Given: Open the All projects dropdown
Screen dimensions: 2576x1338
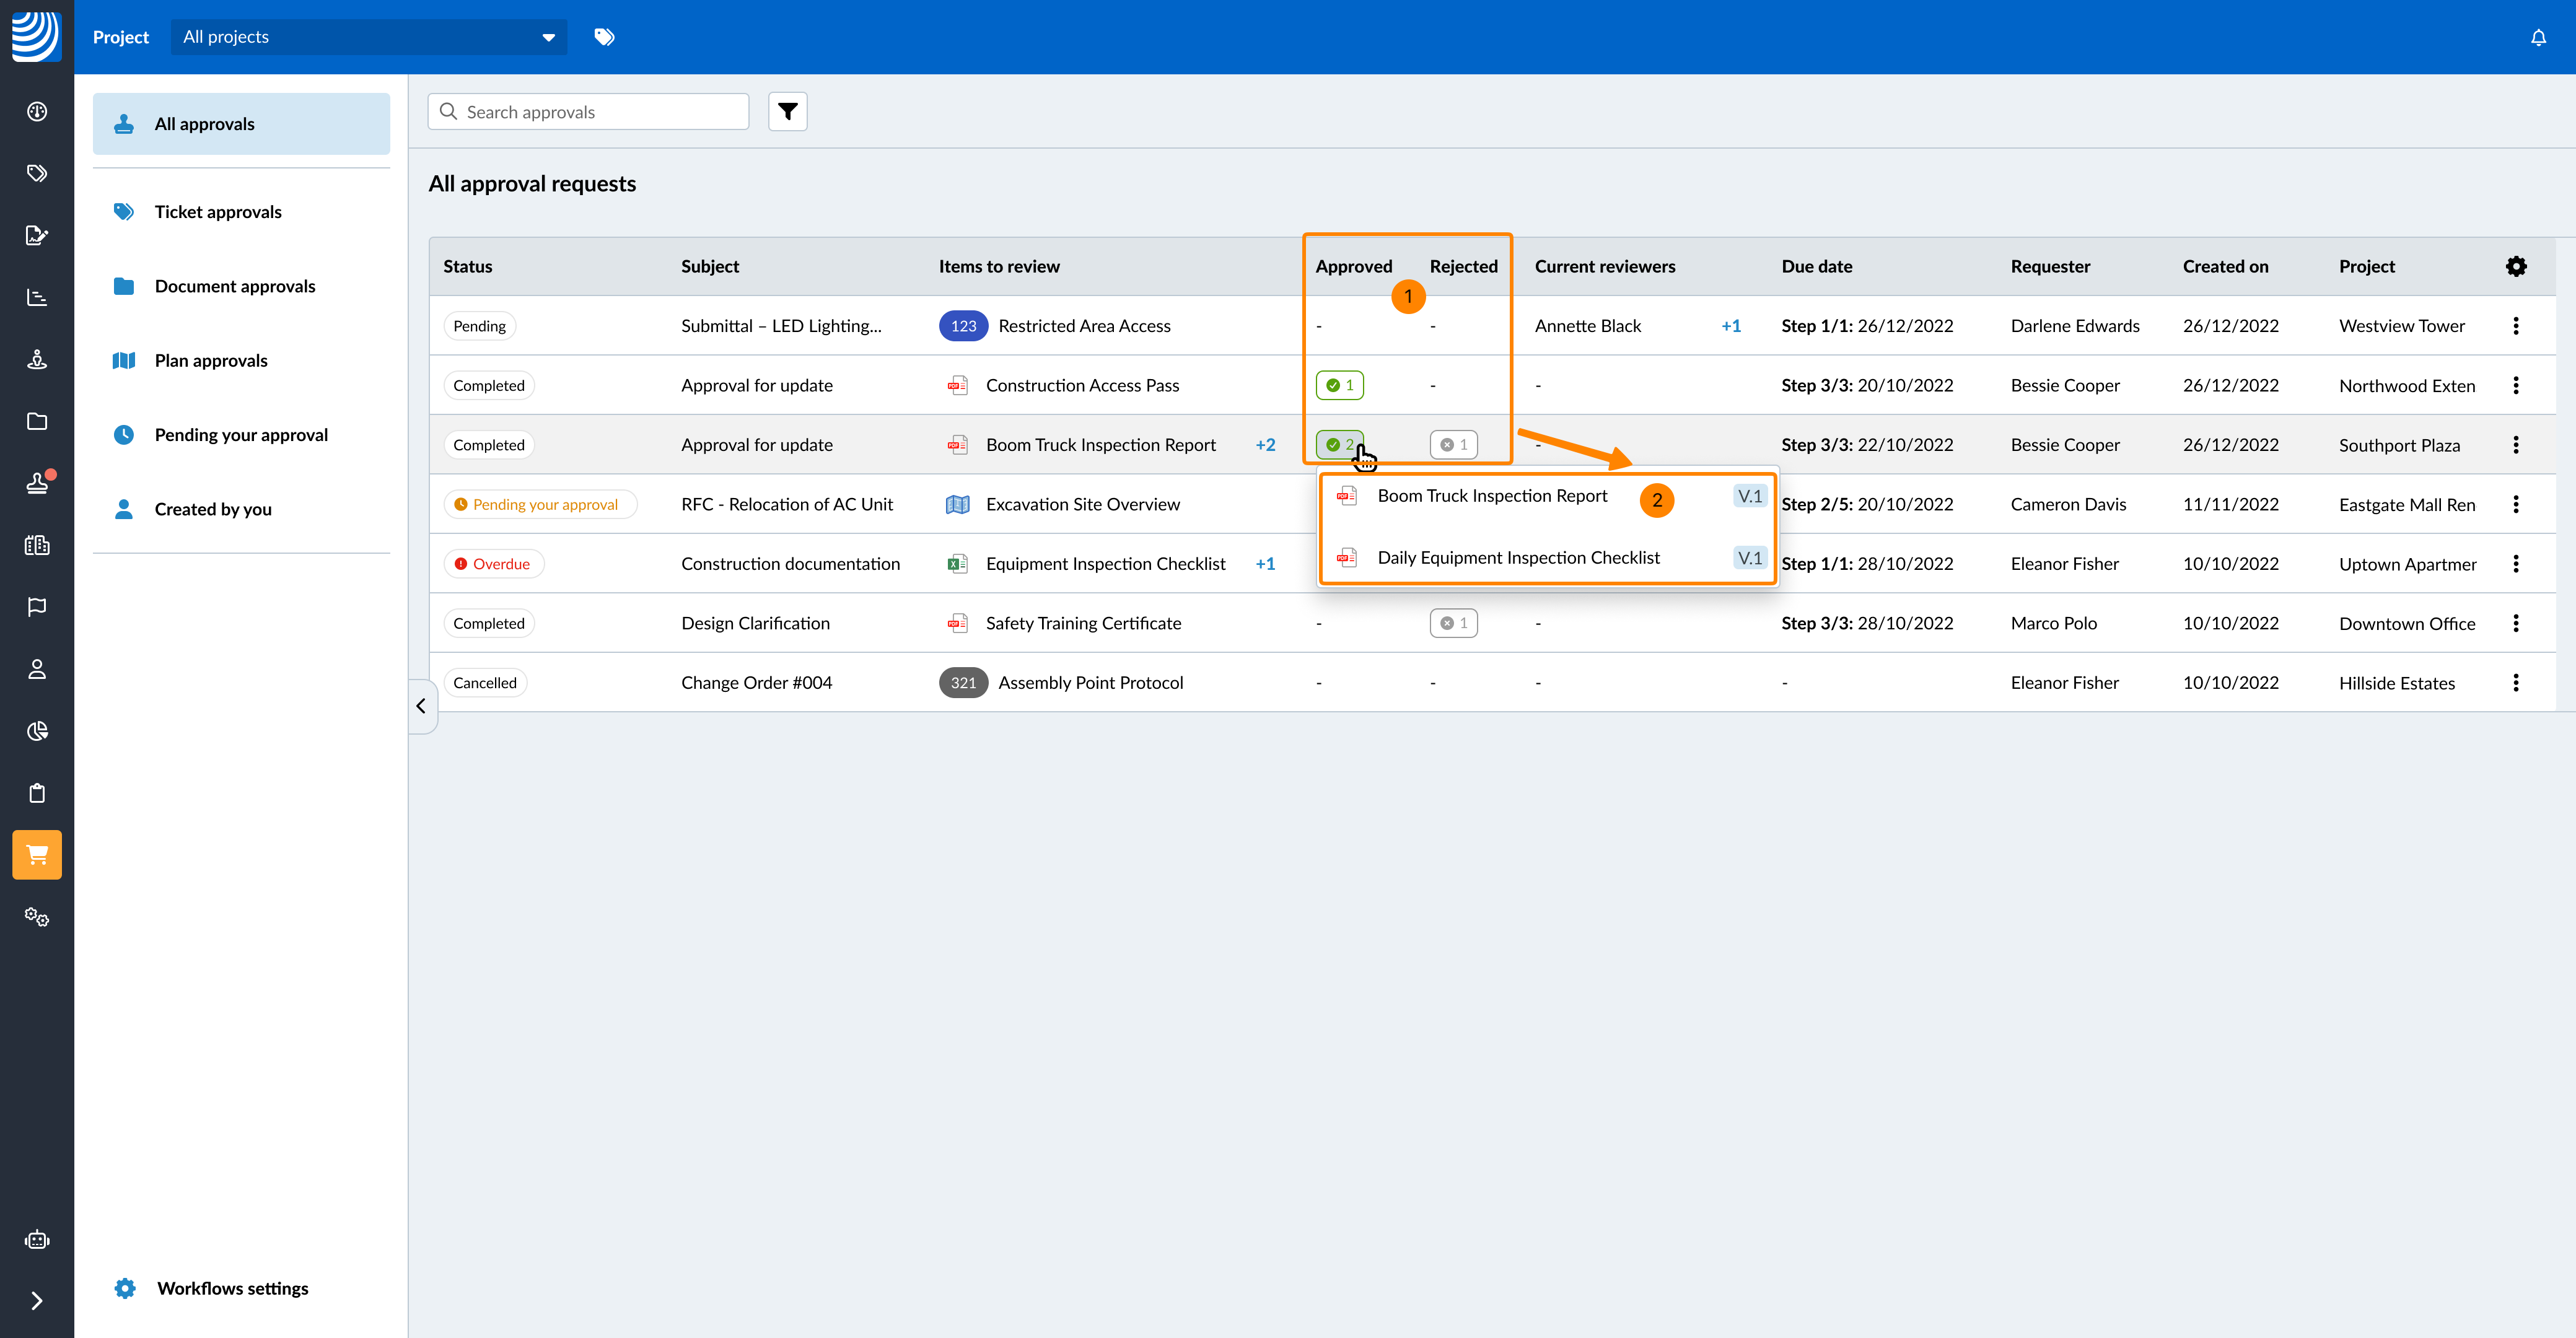Looking at the screenshot, I should point(368,37).
